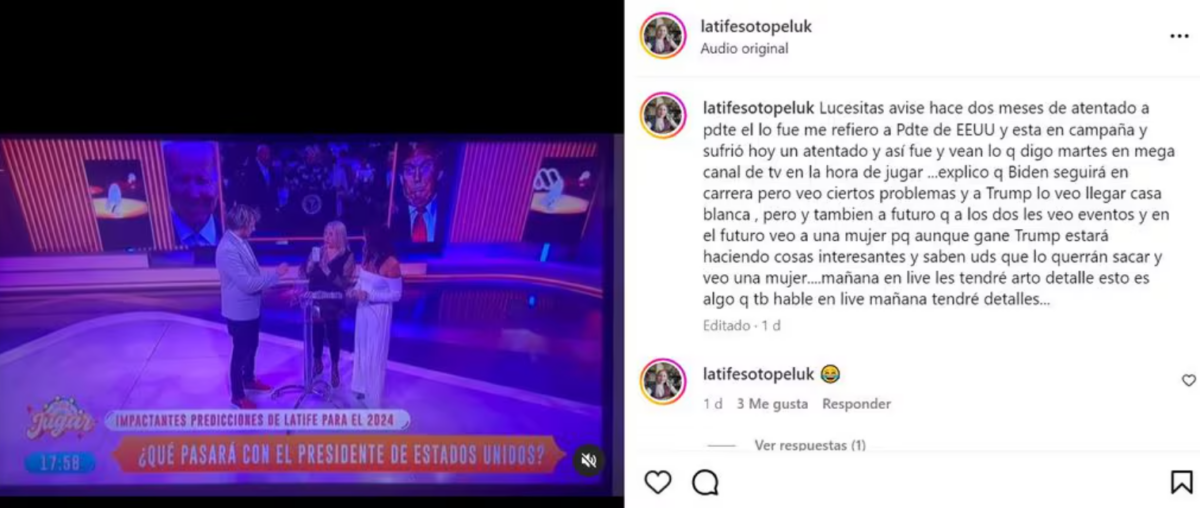Open the 3 Me gusta likes list

[772, 404]
